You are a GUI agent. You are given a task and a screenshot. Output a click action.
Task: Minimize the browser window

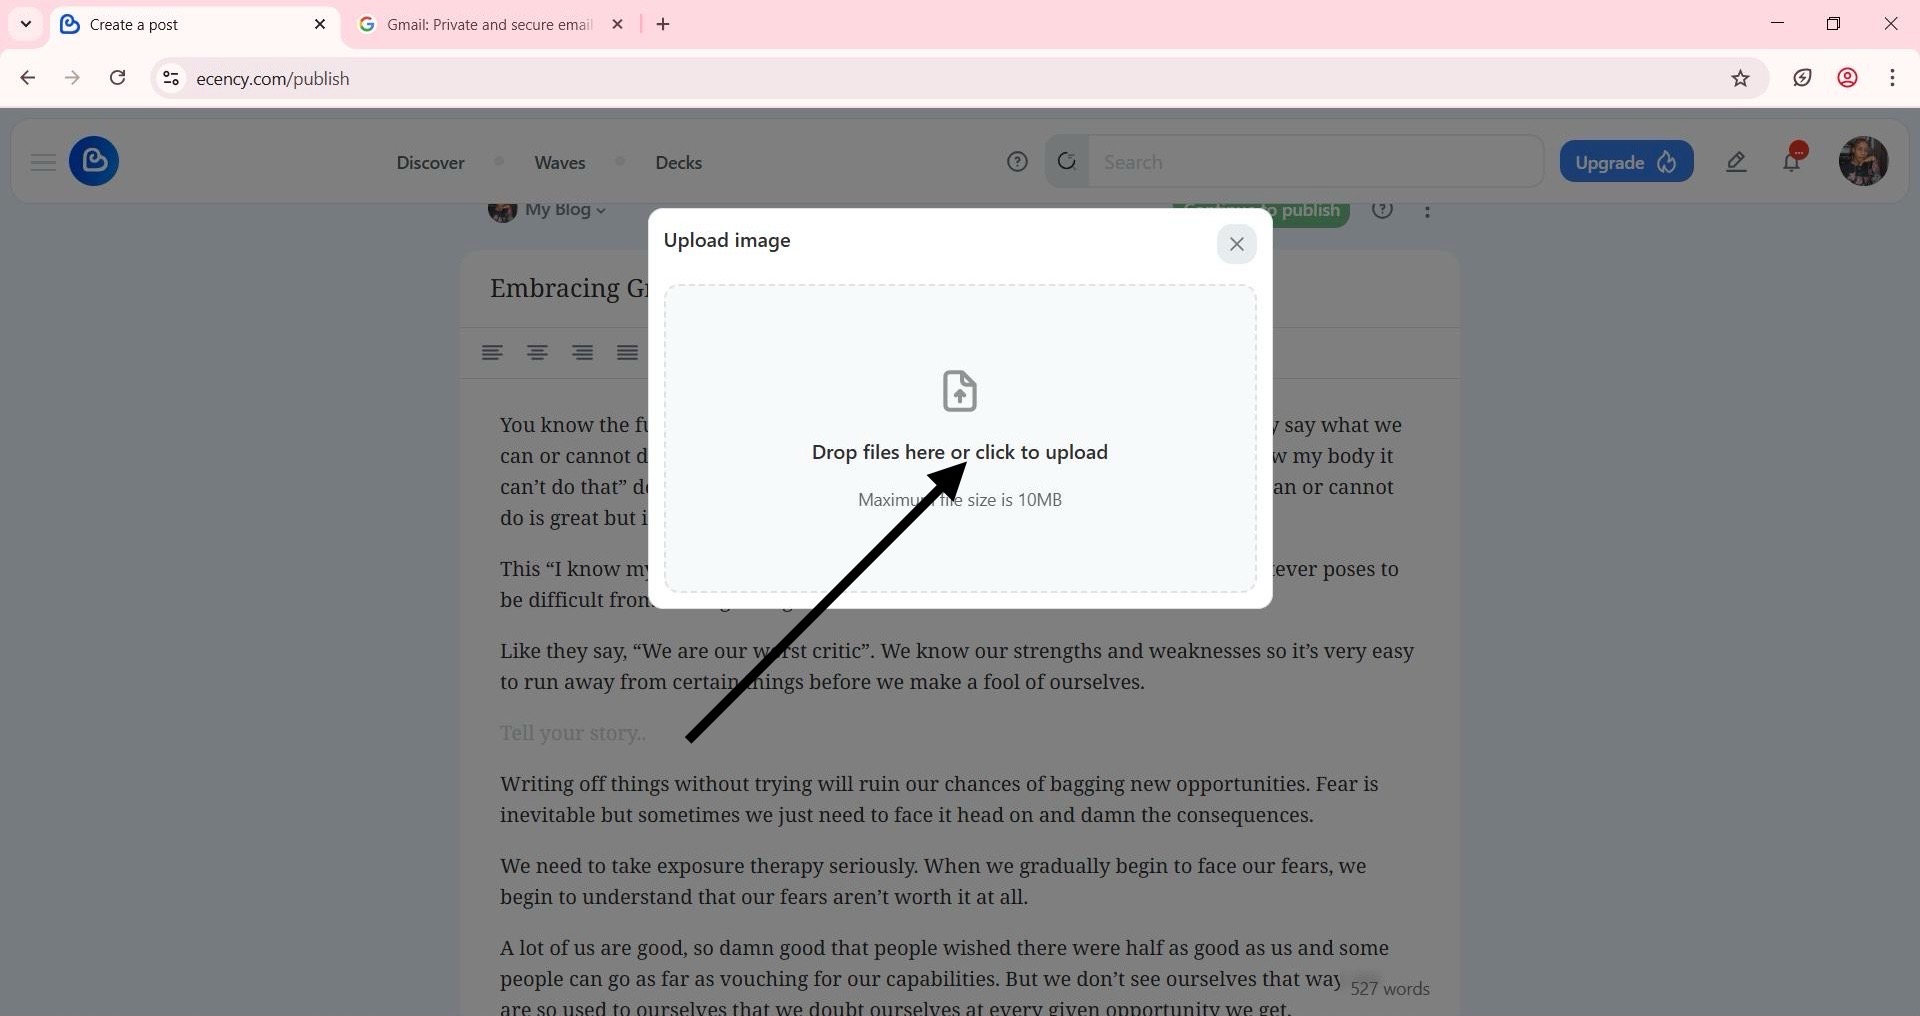point(1777,24)
